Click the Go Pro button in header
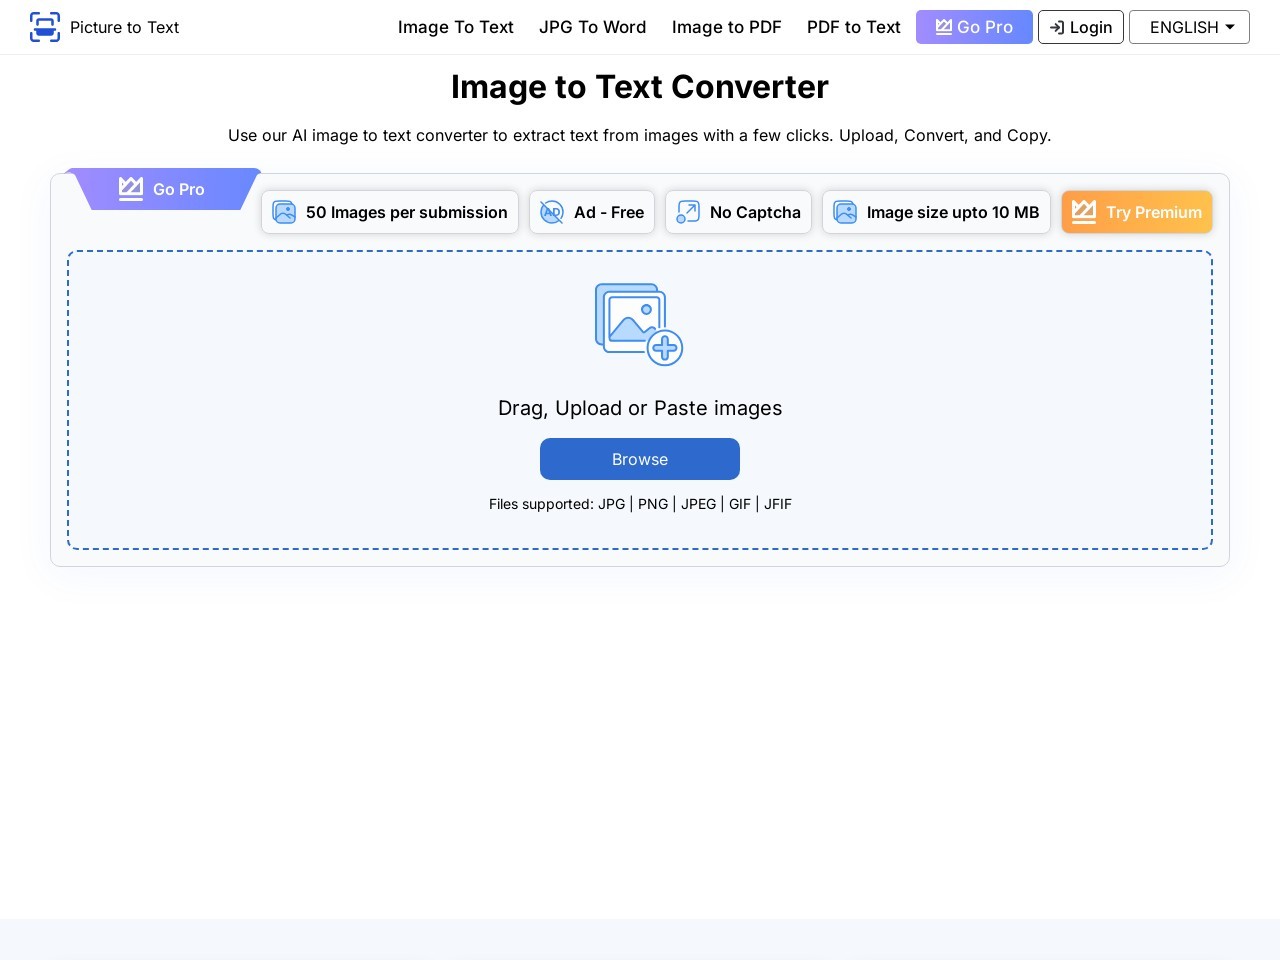Screen dimensions: 1280x960 click(x=974, y=27)
